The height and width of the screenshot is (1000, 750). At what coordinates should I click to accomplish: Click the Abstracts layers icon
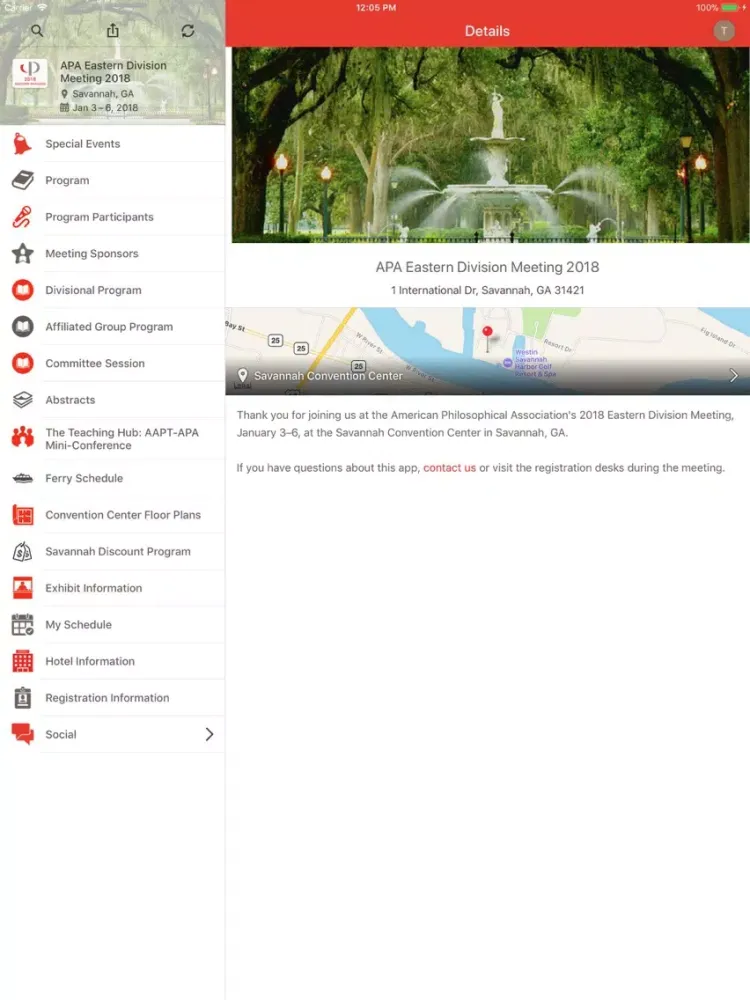[x=22, y=400]
